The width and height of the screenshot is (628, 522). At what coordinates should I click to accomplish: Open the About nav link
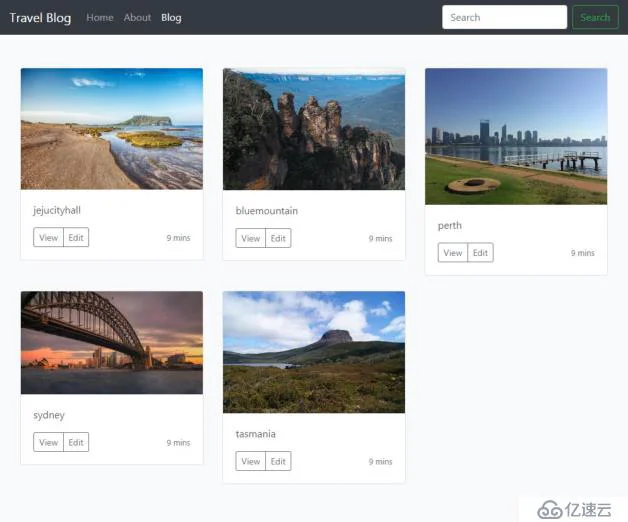[x=137, y=18]
